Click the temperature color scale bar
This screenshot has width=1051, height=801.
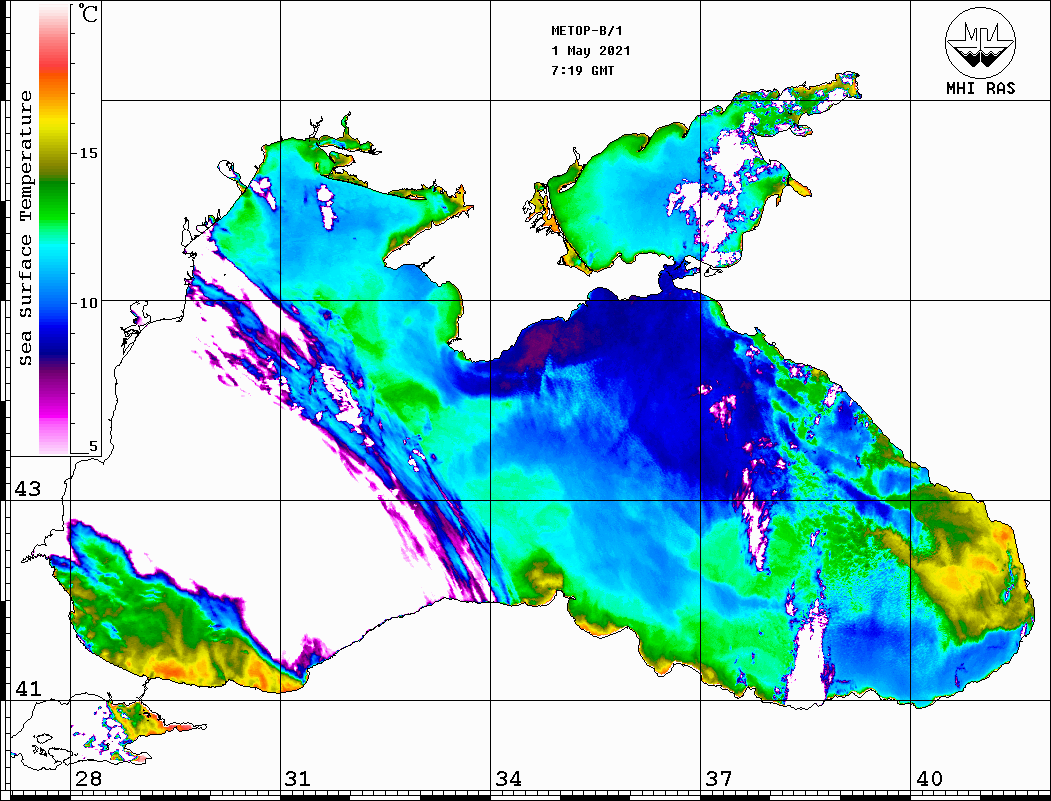click(54, 230)
